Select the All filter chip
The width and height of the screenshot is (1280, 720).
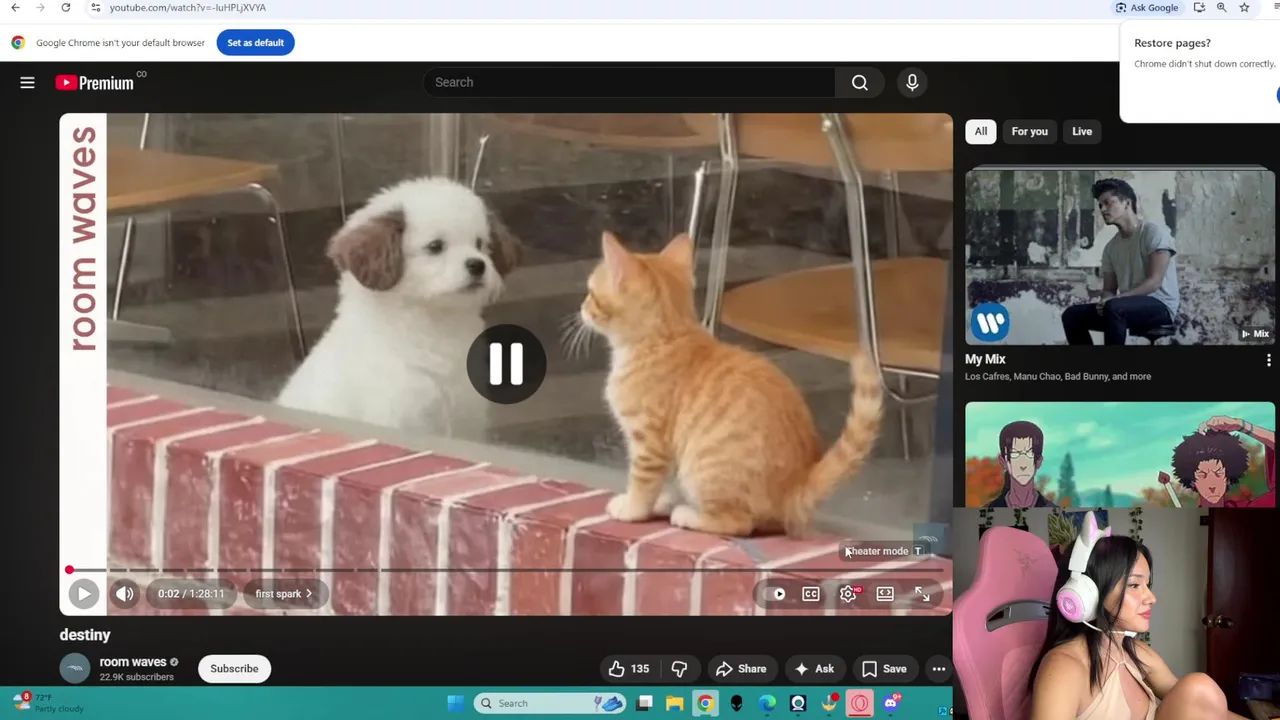click(981, 131)
